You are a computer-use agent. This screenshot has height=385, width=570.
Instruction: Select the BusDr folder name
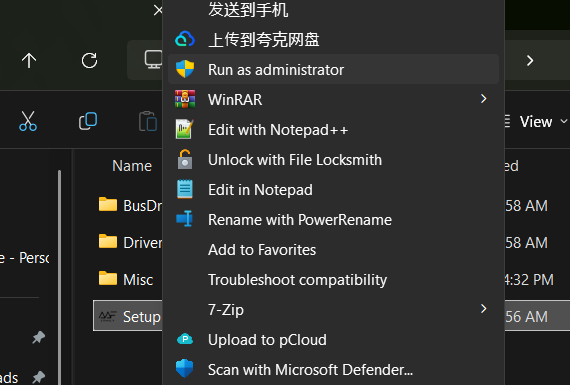pyautogui.click(x=142, y=206)
